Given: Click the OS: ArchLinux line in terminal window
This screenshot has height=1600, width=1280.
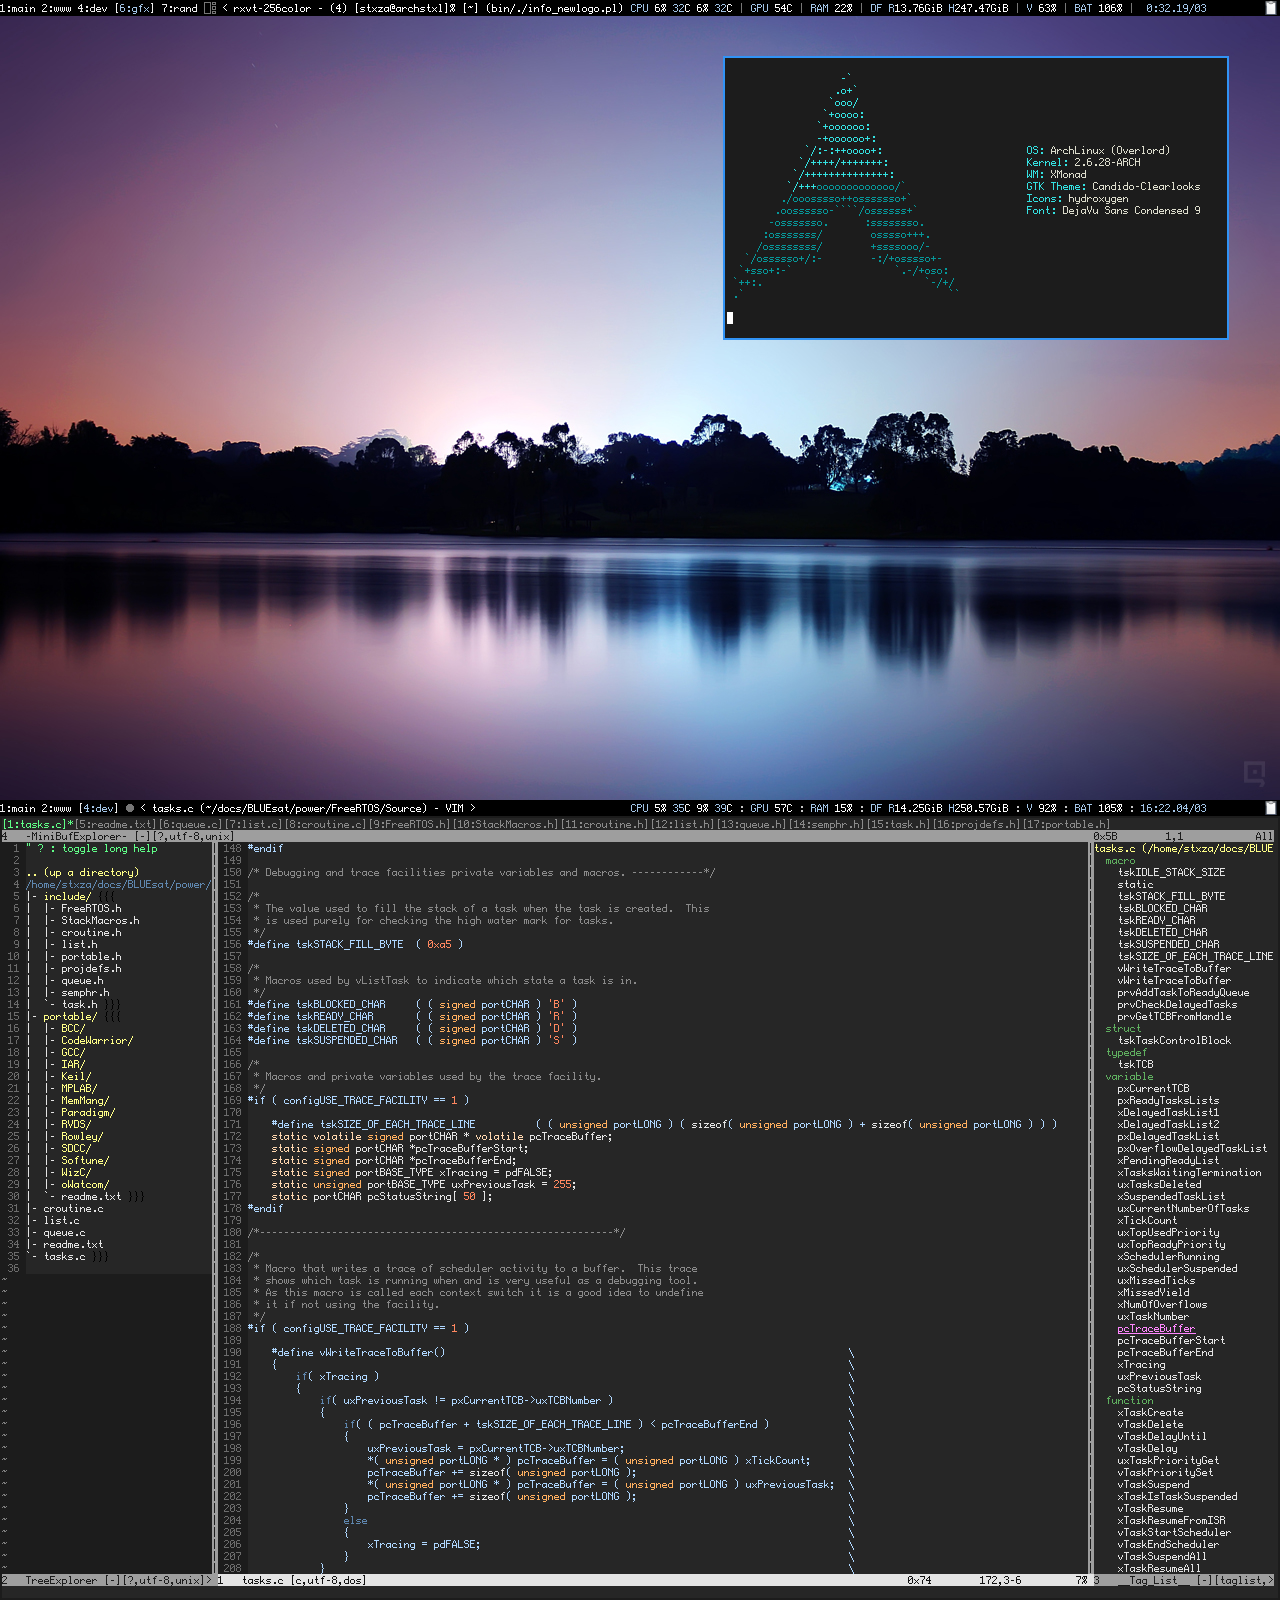Looking at the screenshot, I should click(x=1098, y=151).
